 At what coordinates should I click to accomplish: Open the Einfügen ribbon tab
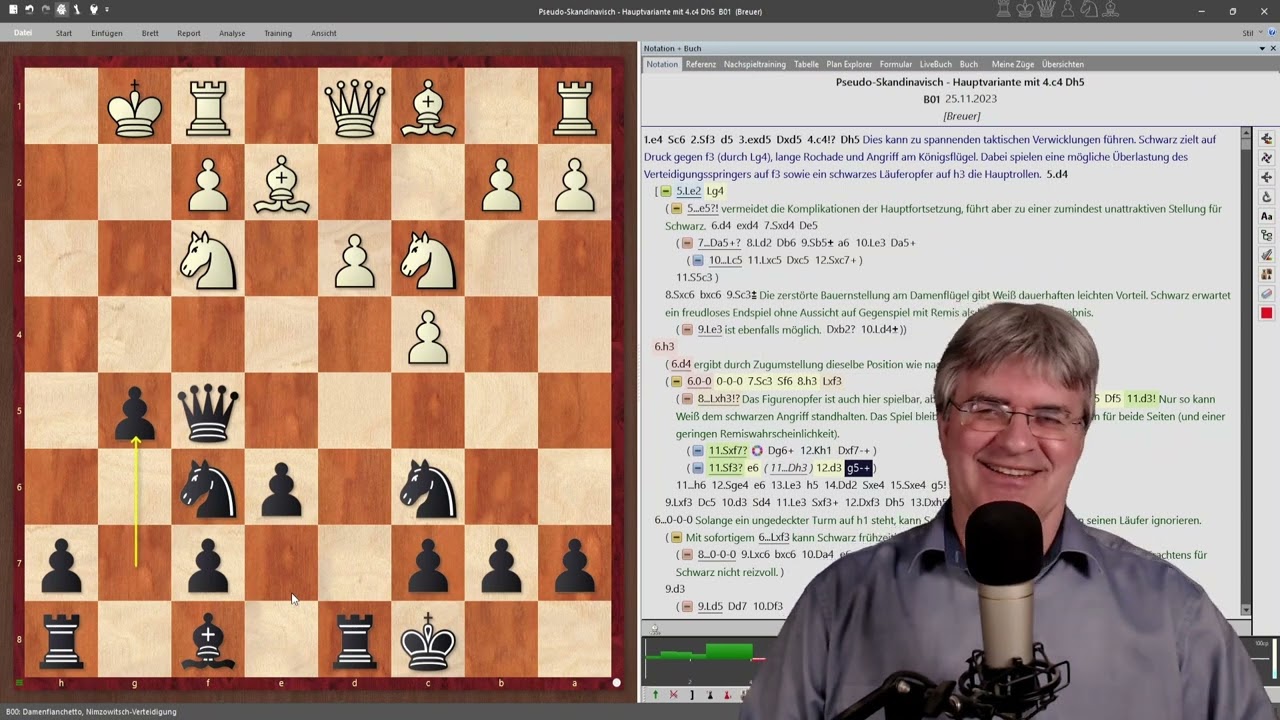pyautogui.click(x=107, y=33)
